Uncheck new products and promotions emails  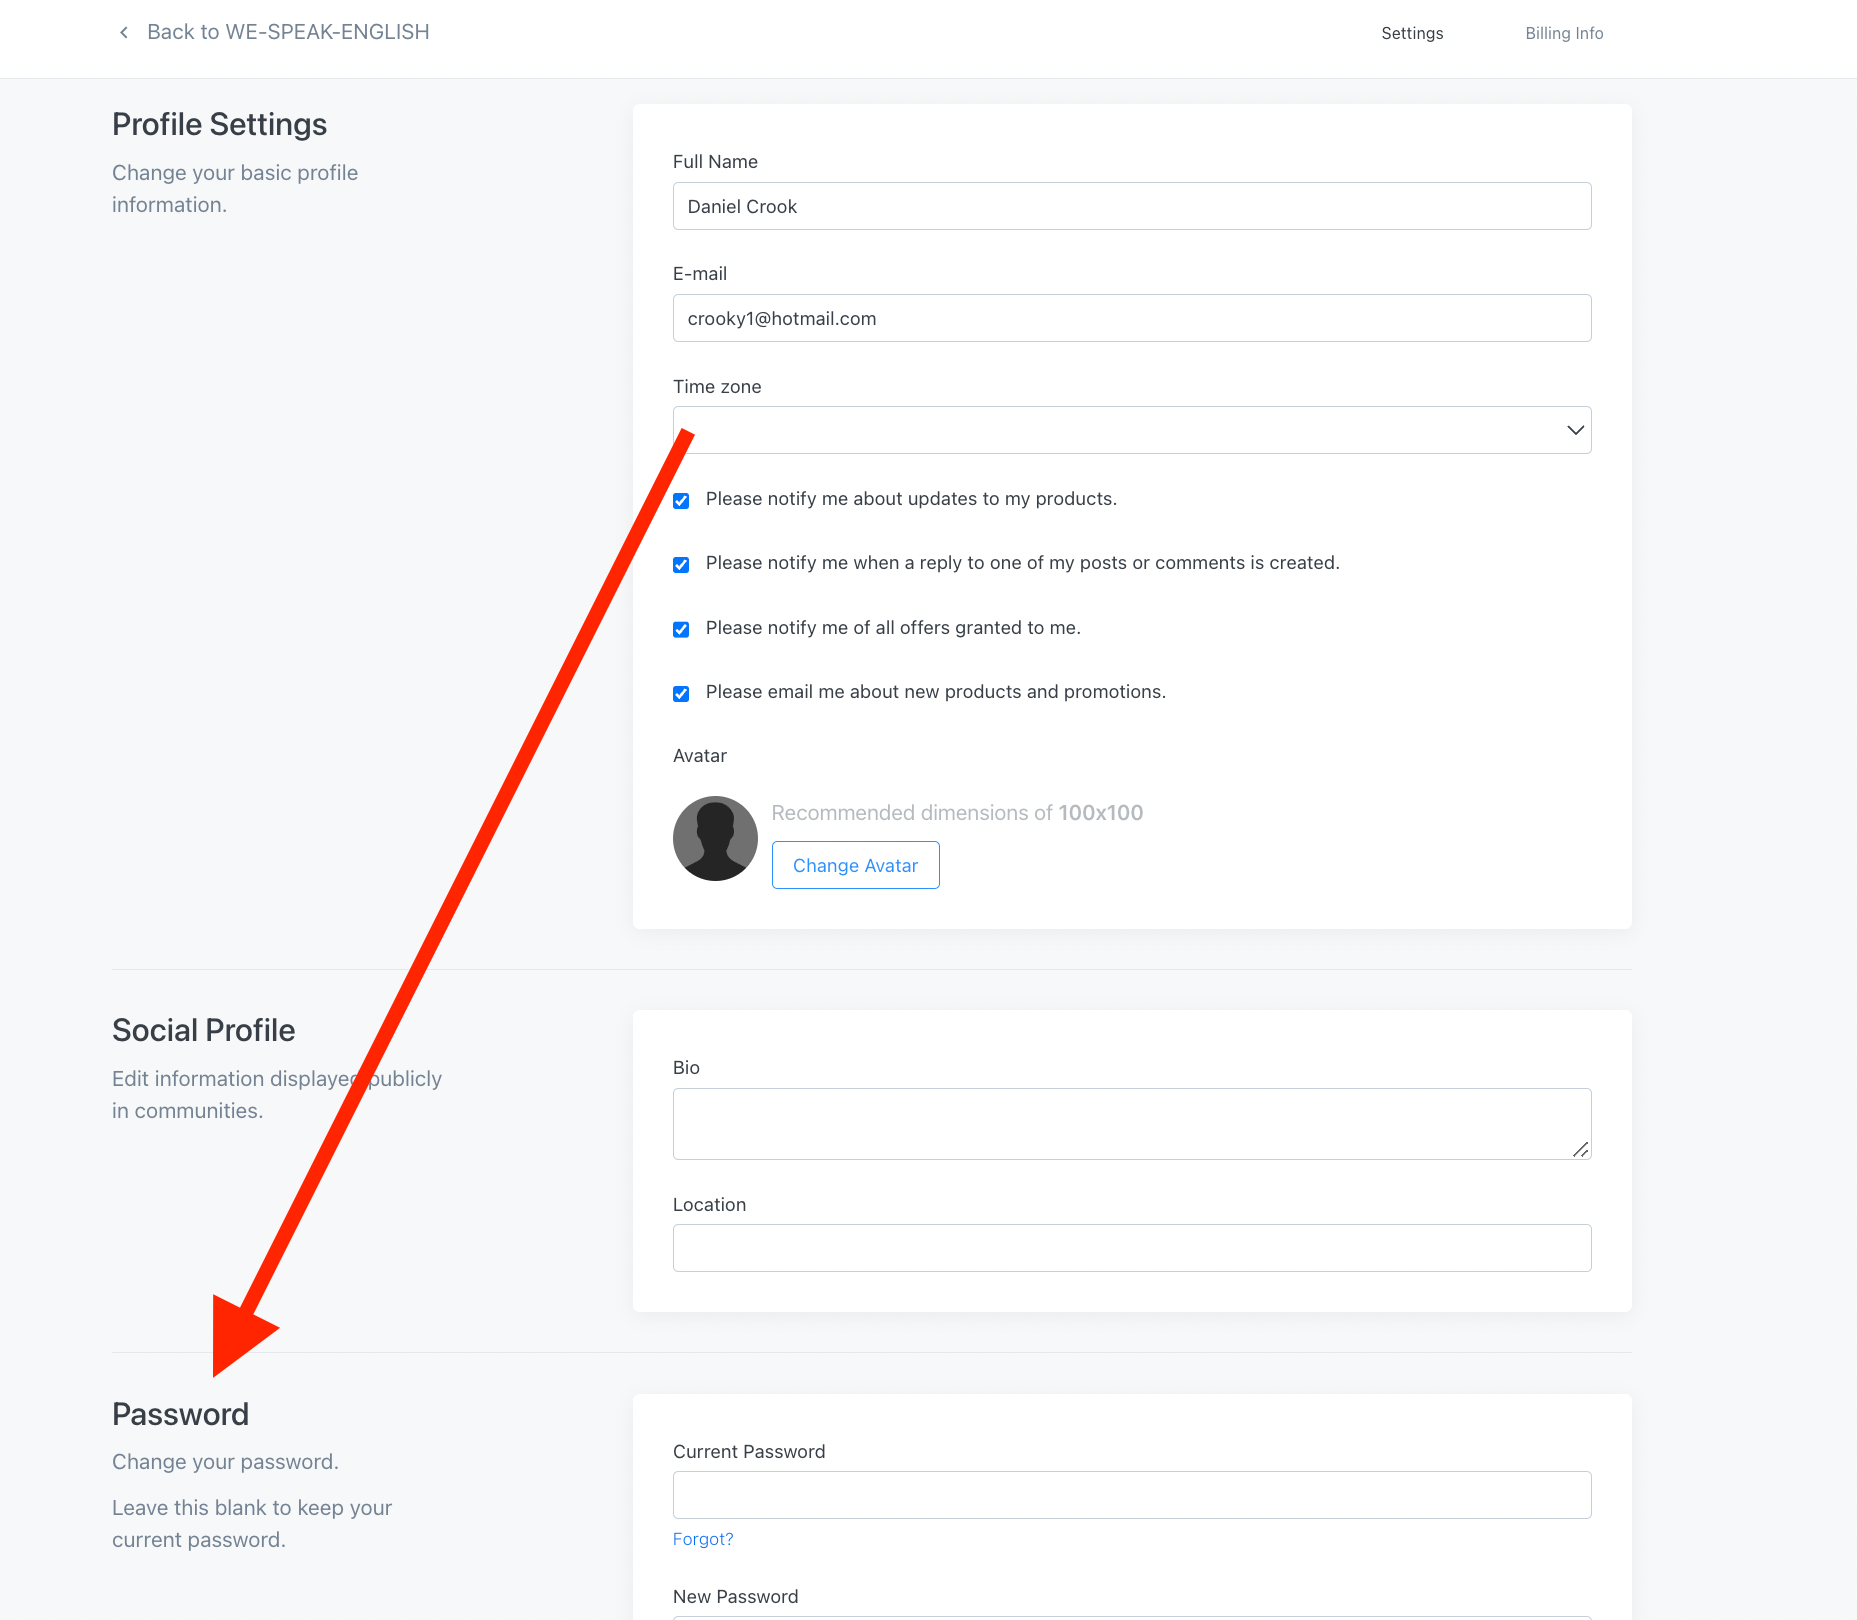681,693
